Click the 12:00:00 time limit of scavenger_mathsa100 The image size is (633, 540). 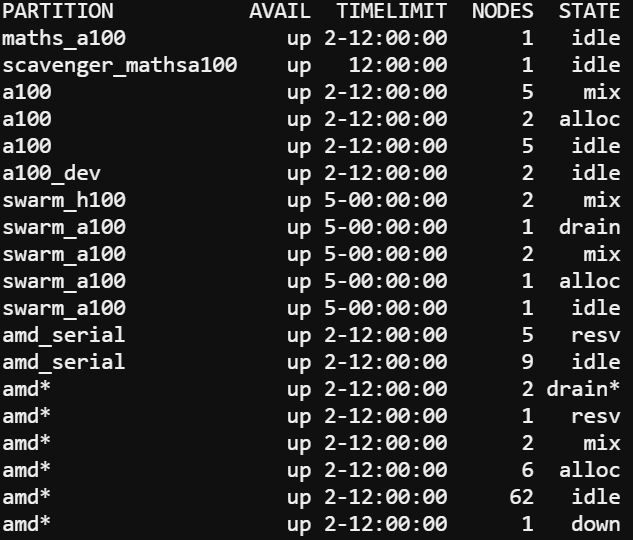(x=398, y=66)
